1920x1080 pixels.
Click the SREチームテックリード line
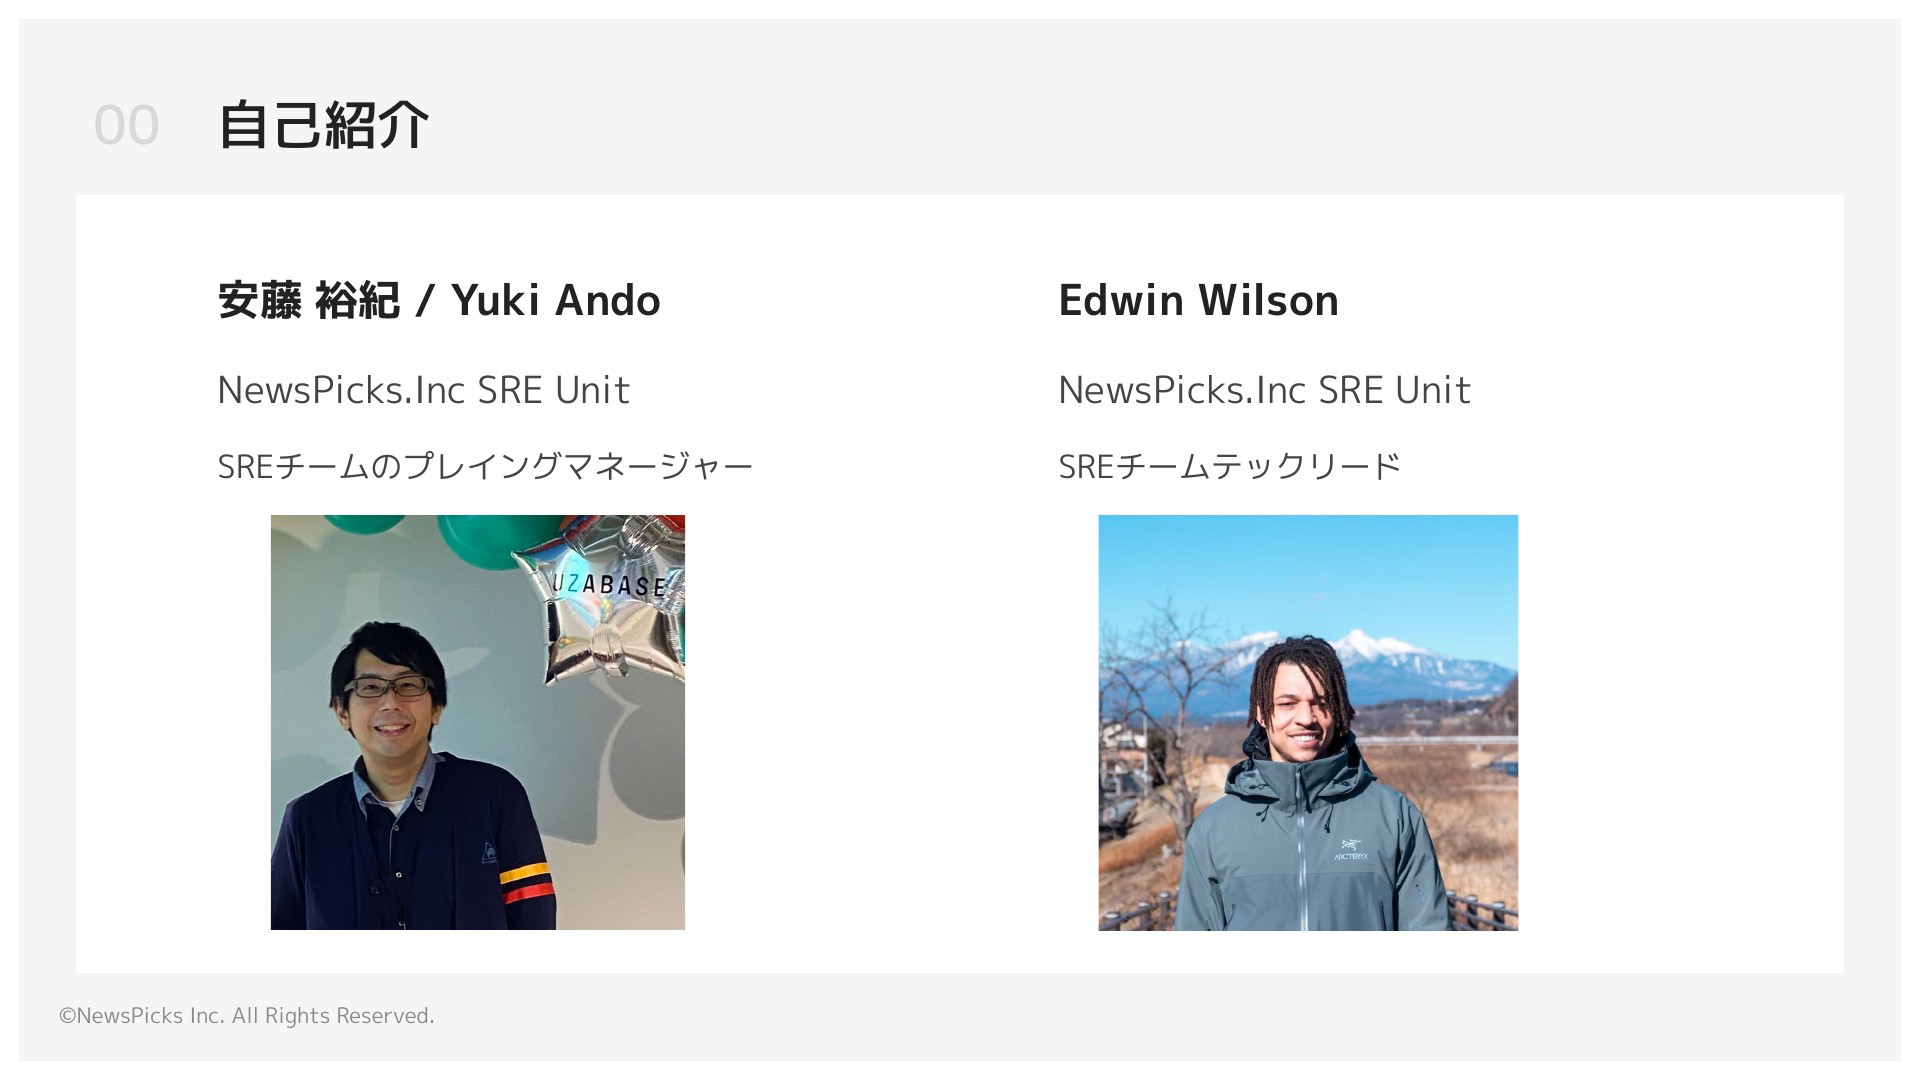(x=1229, y=466)
